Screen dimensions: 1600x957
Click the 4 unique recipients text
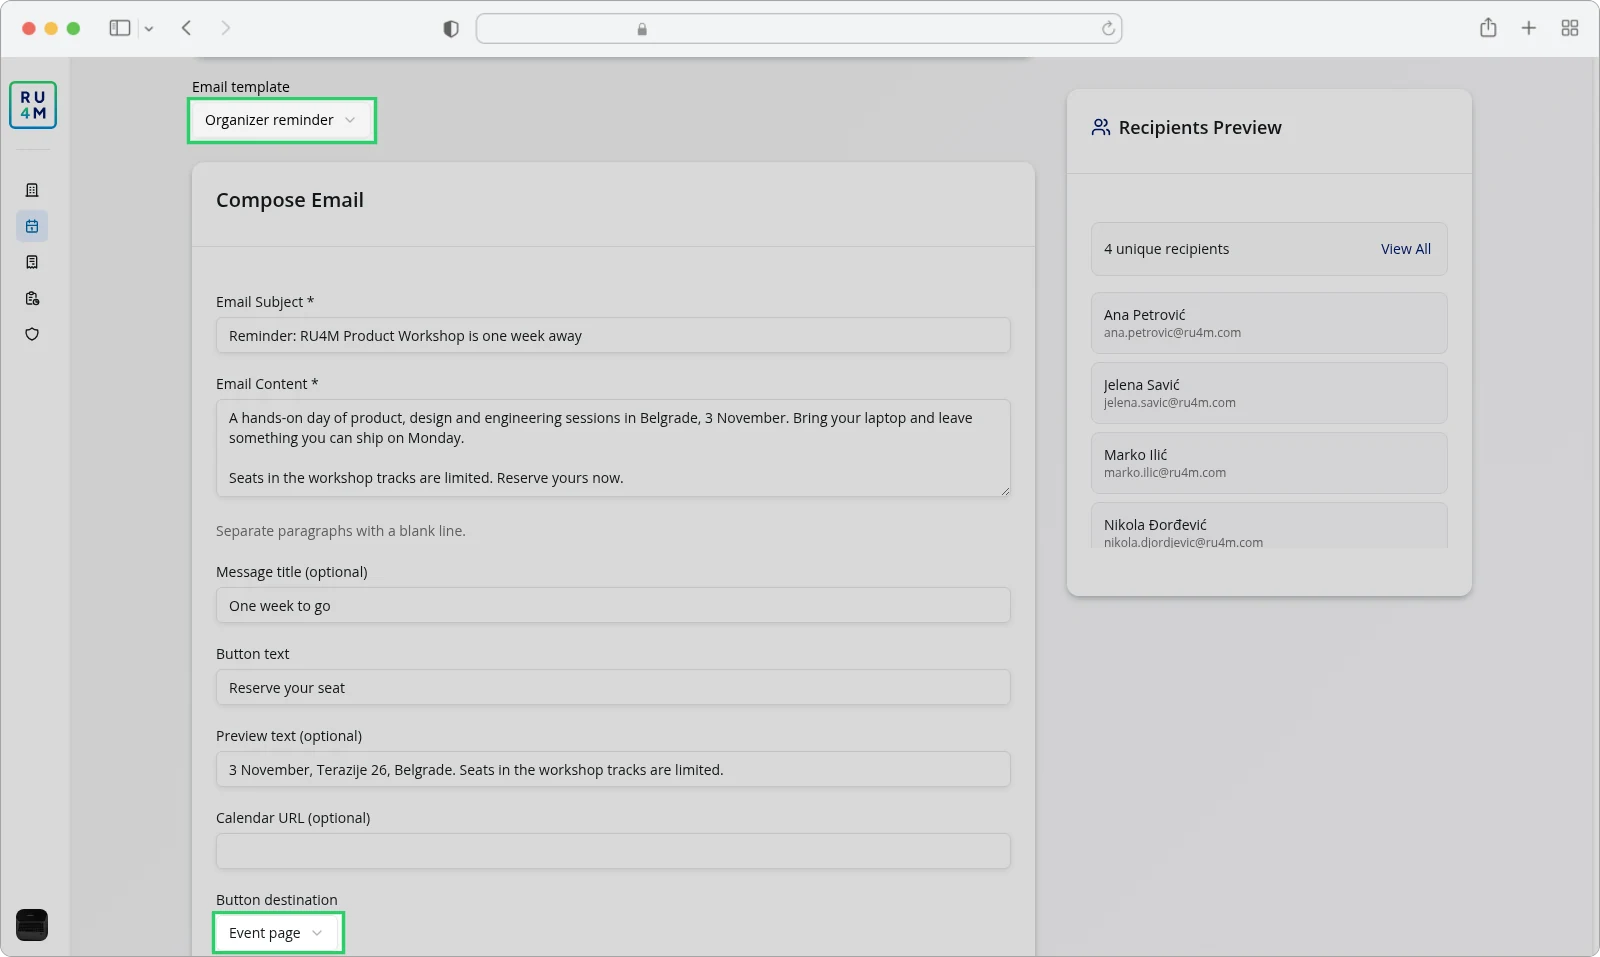tap(1166, 249)
